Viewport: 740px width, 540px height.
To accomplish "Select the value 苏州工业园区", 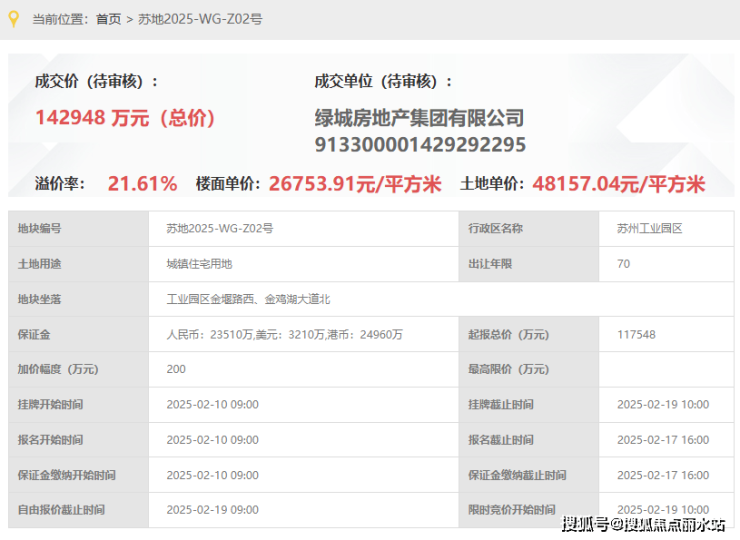I will (x=650, y=228).
